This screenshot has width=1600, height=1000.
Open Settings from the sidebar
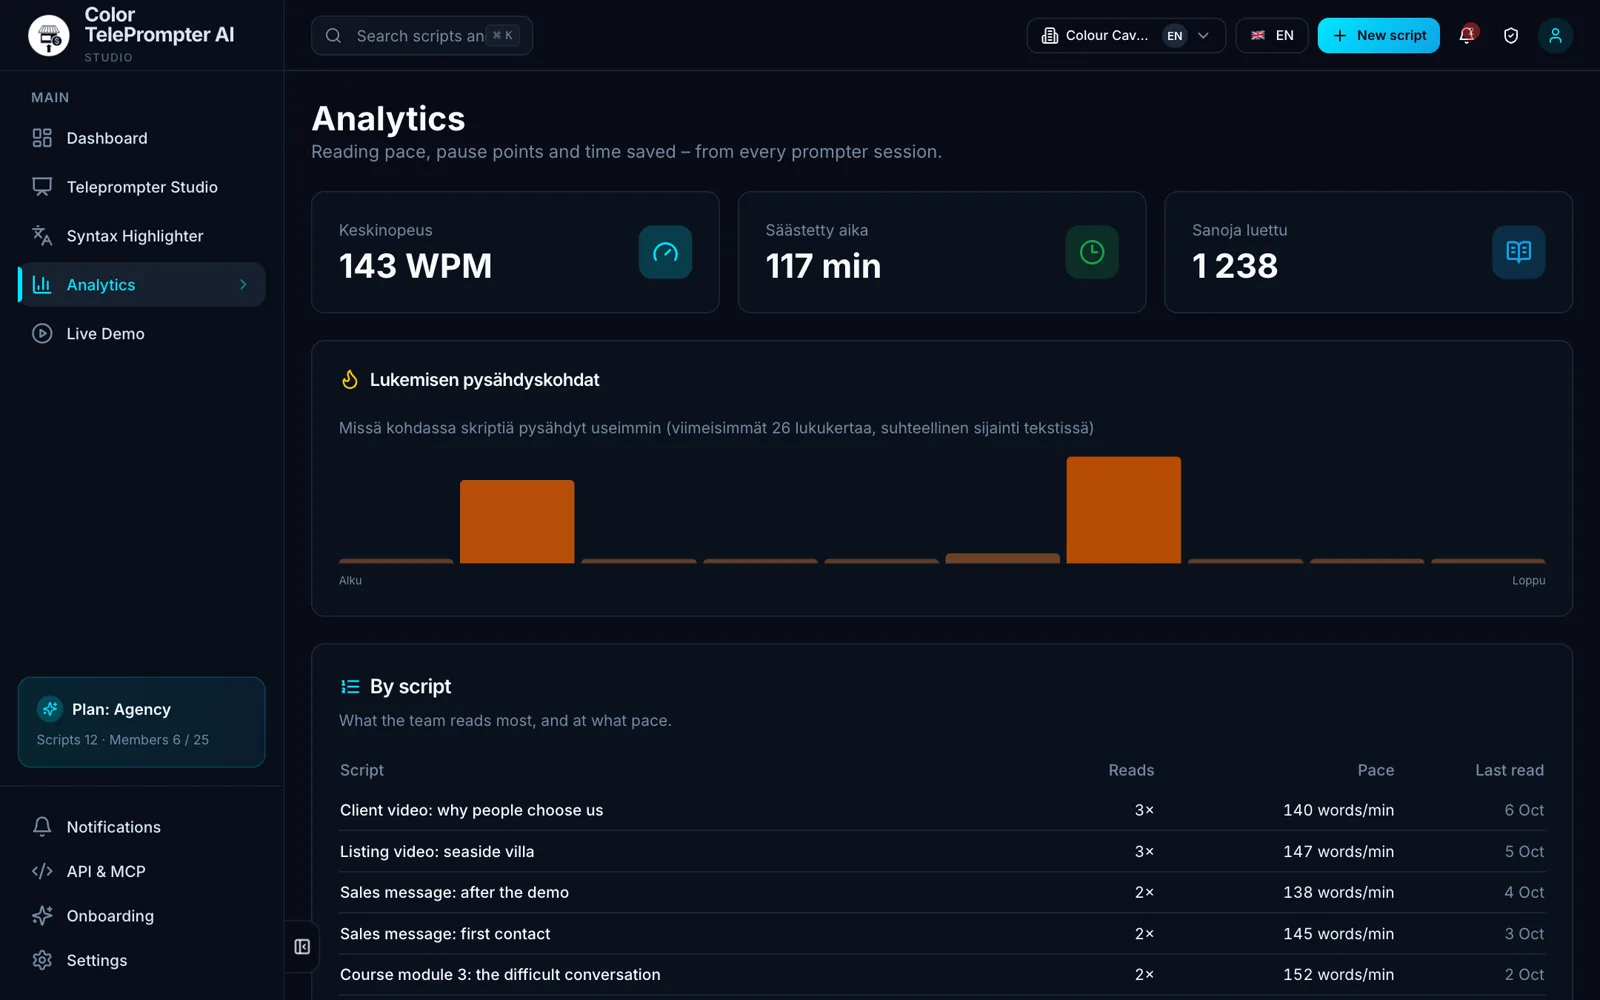tap(142, 960)
